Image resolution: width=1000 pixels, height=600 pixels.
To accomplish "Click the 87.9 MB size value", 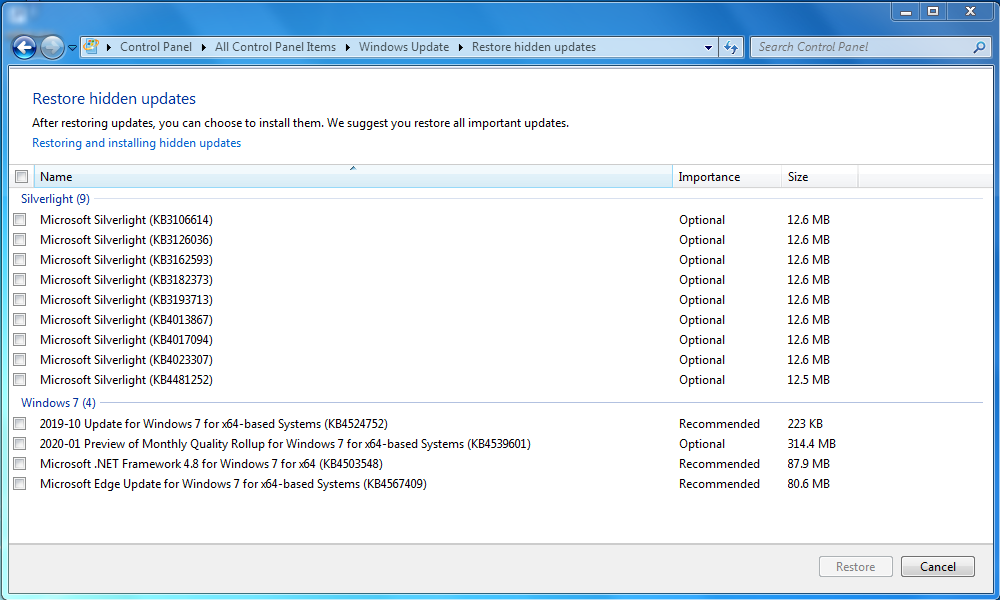I will coord(809,464).
